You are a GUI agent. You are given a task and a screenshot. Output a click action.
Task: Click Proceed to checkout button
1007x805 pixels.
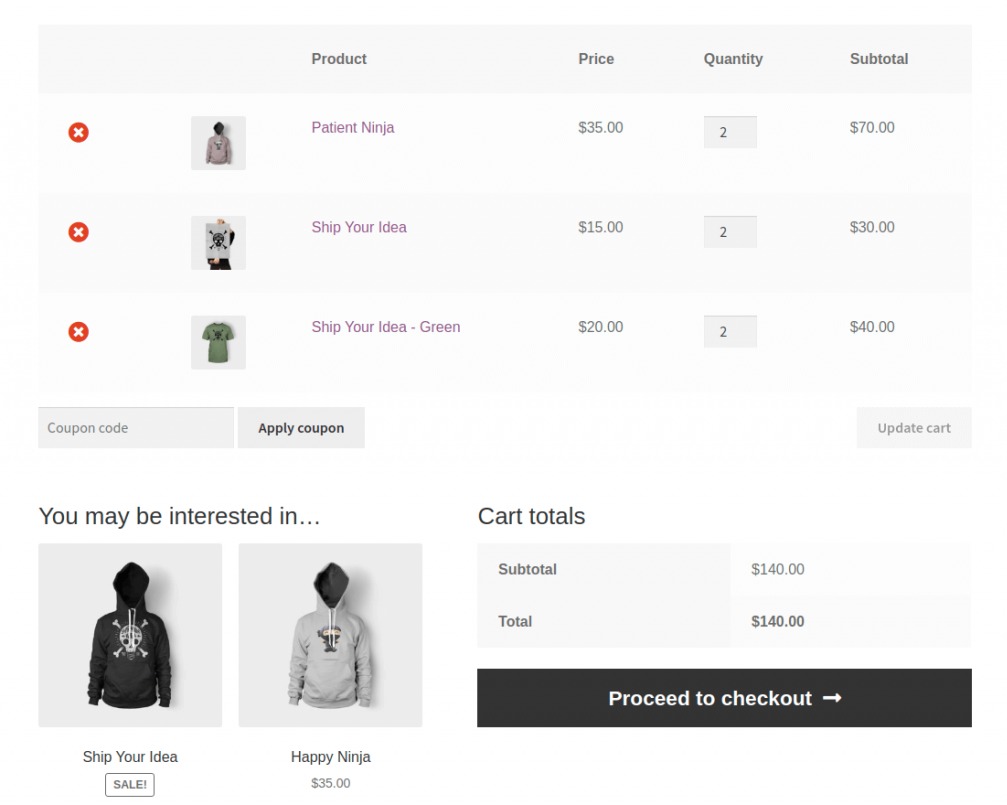point(724,698)
